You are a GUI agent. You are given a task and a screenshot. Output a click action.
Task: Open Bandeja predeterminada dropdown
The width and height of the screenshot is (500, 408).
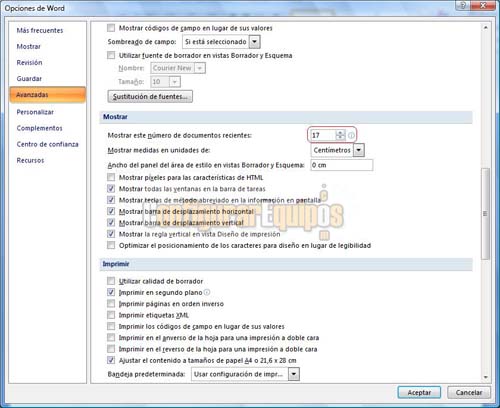click(x=294, y=374)
